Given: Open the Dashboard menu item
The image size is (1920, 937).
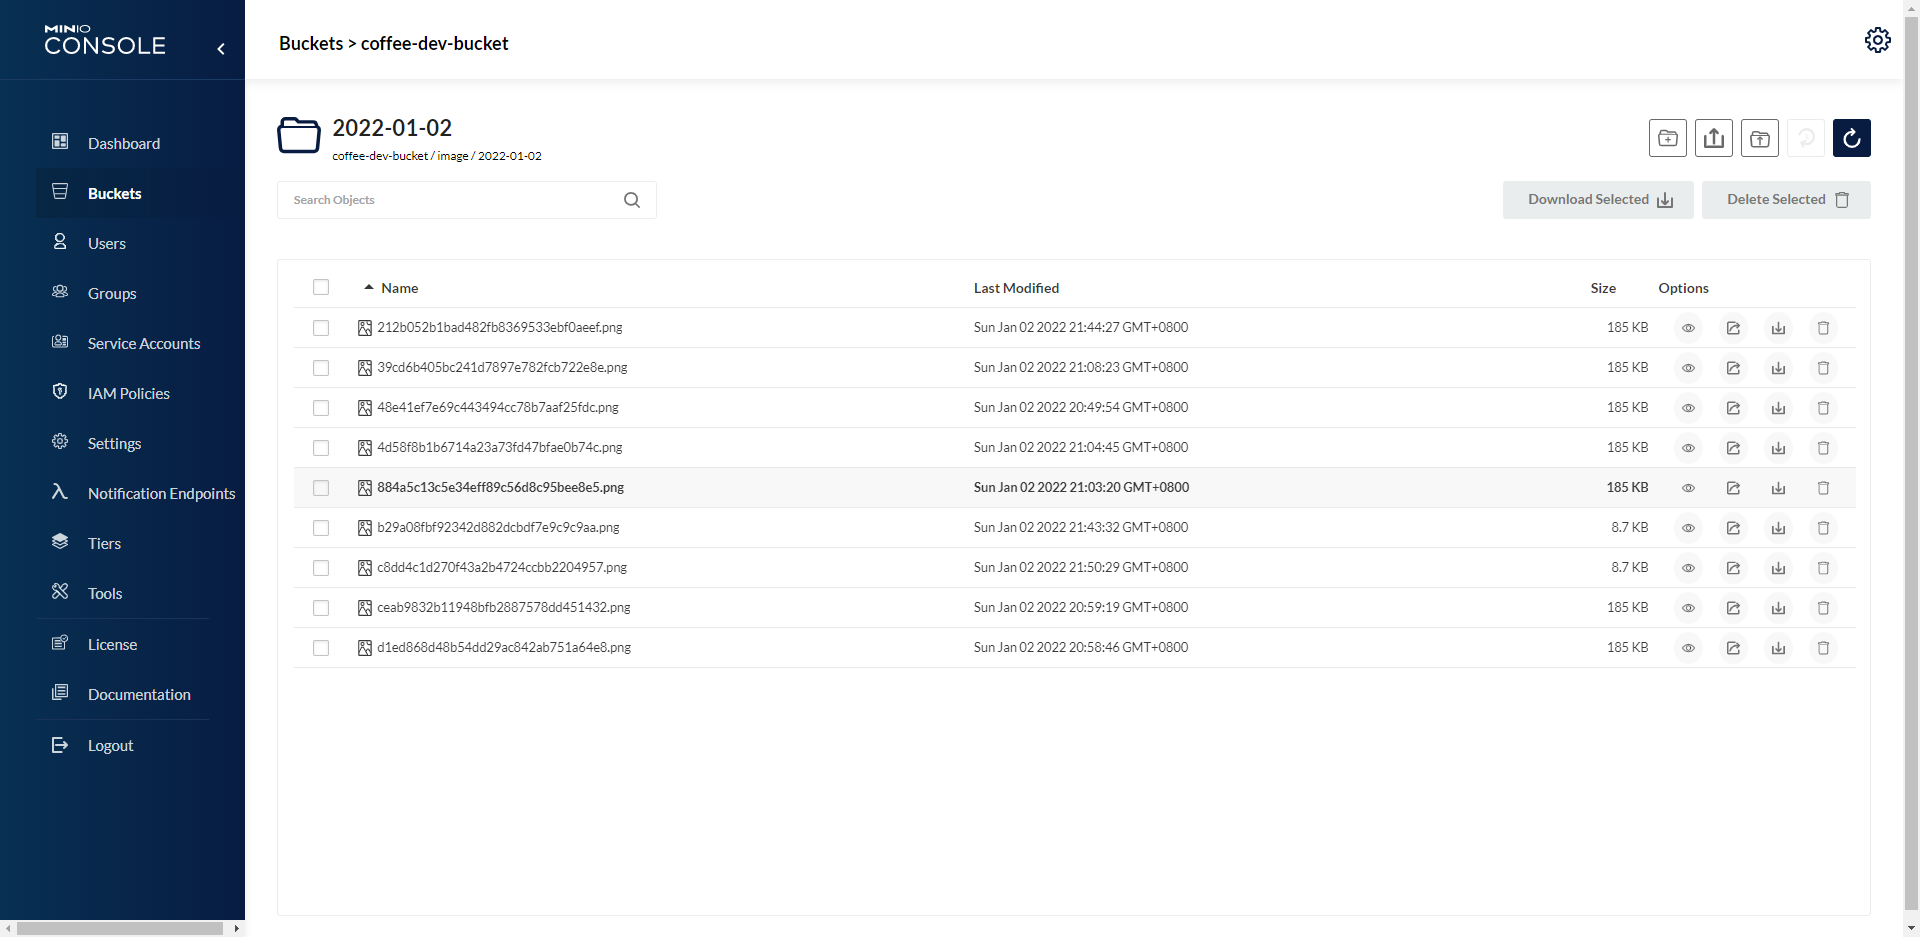Looking at the screenshot, I should (123, 143).
